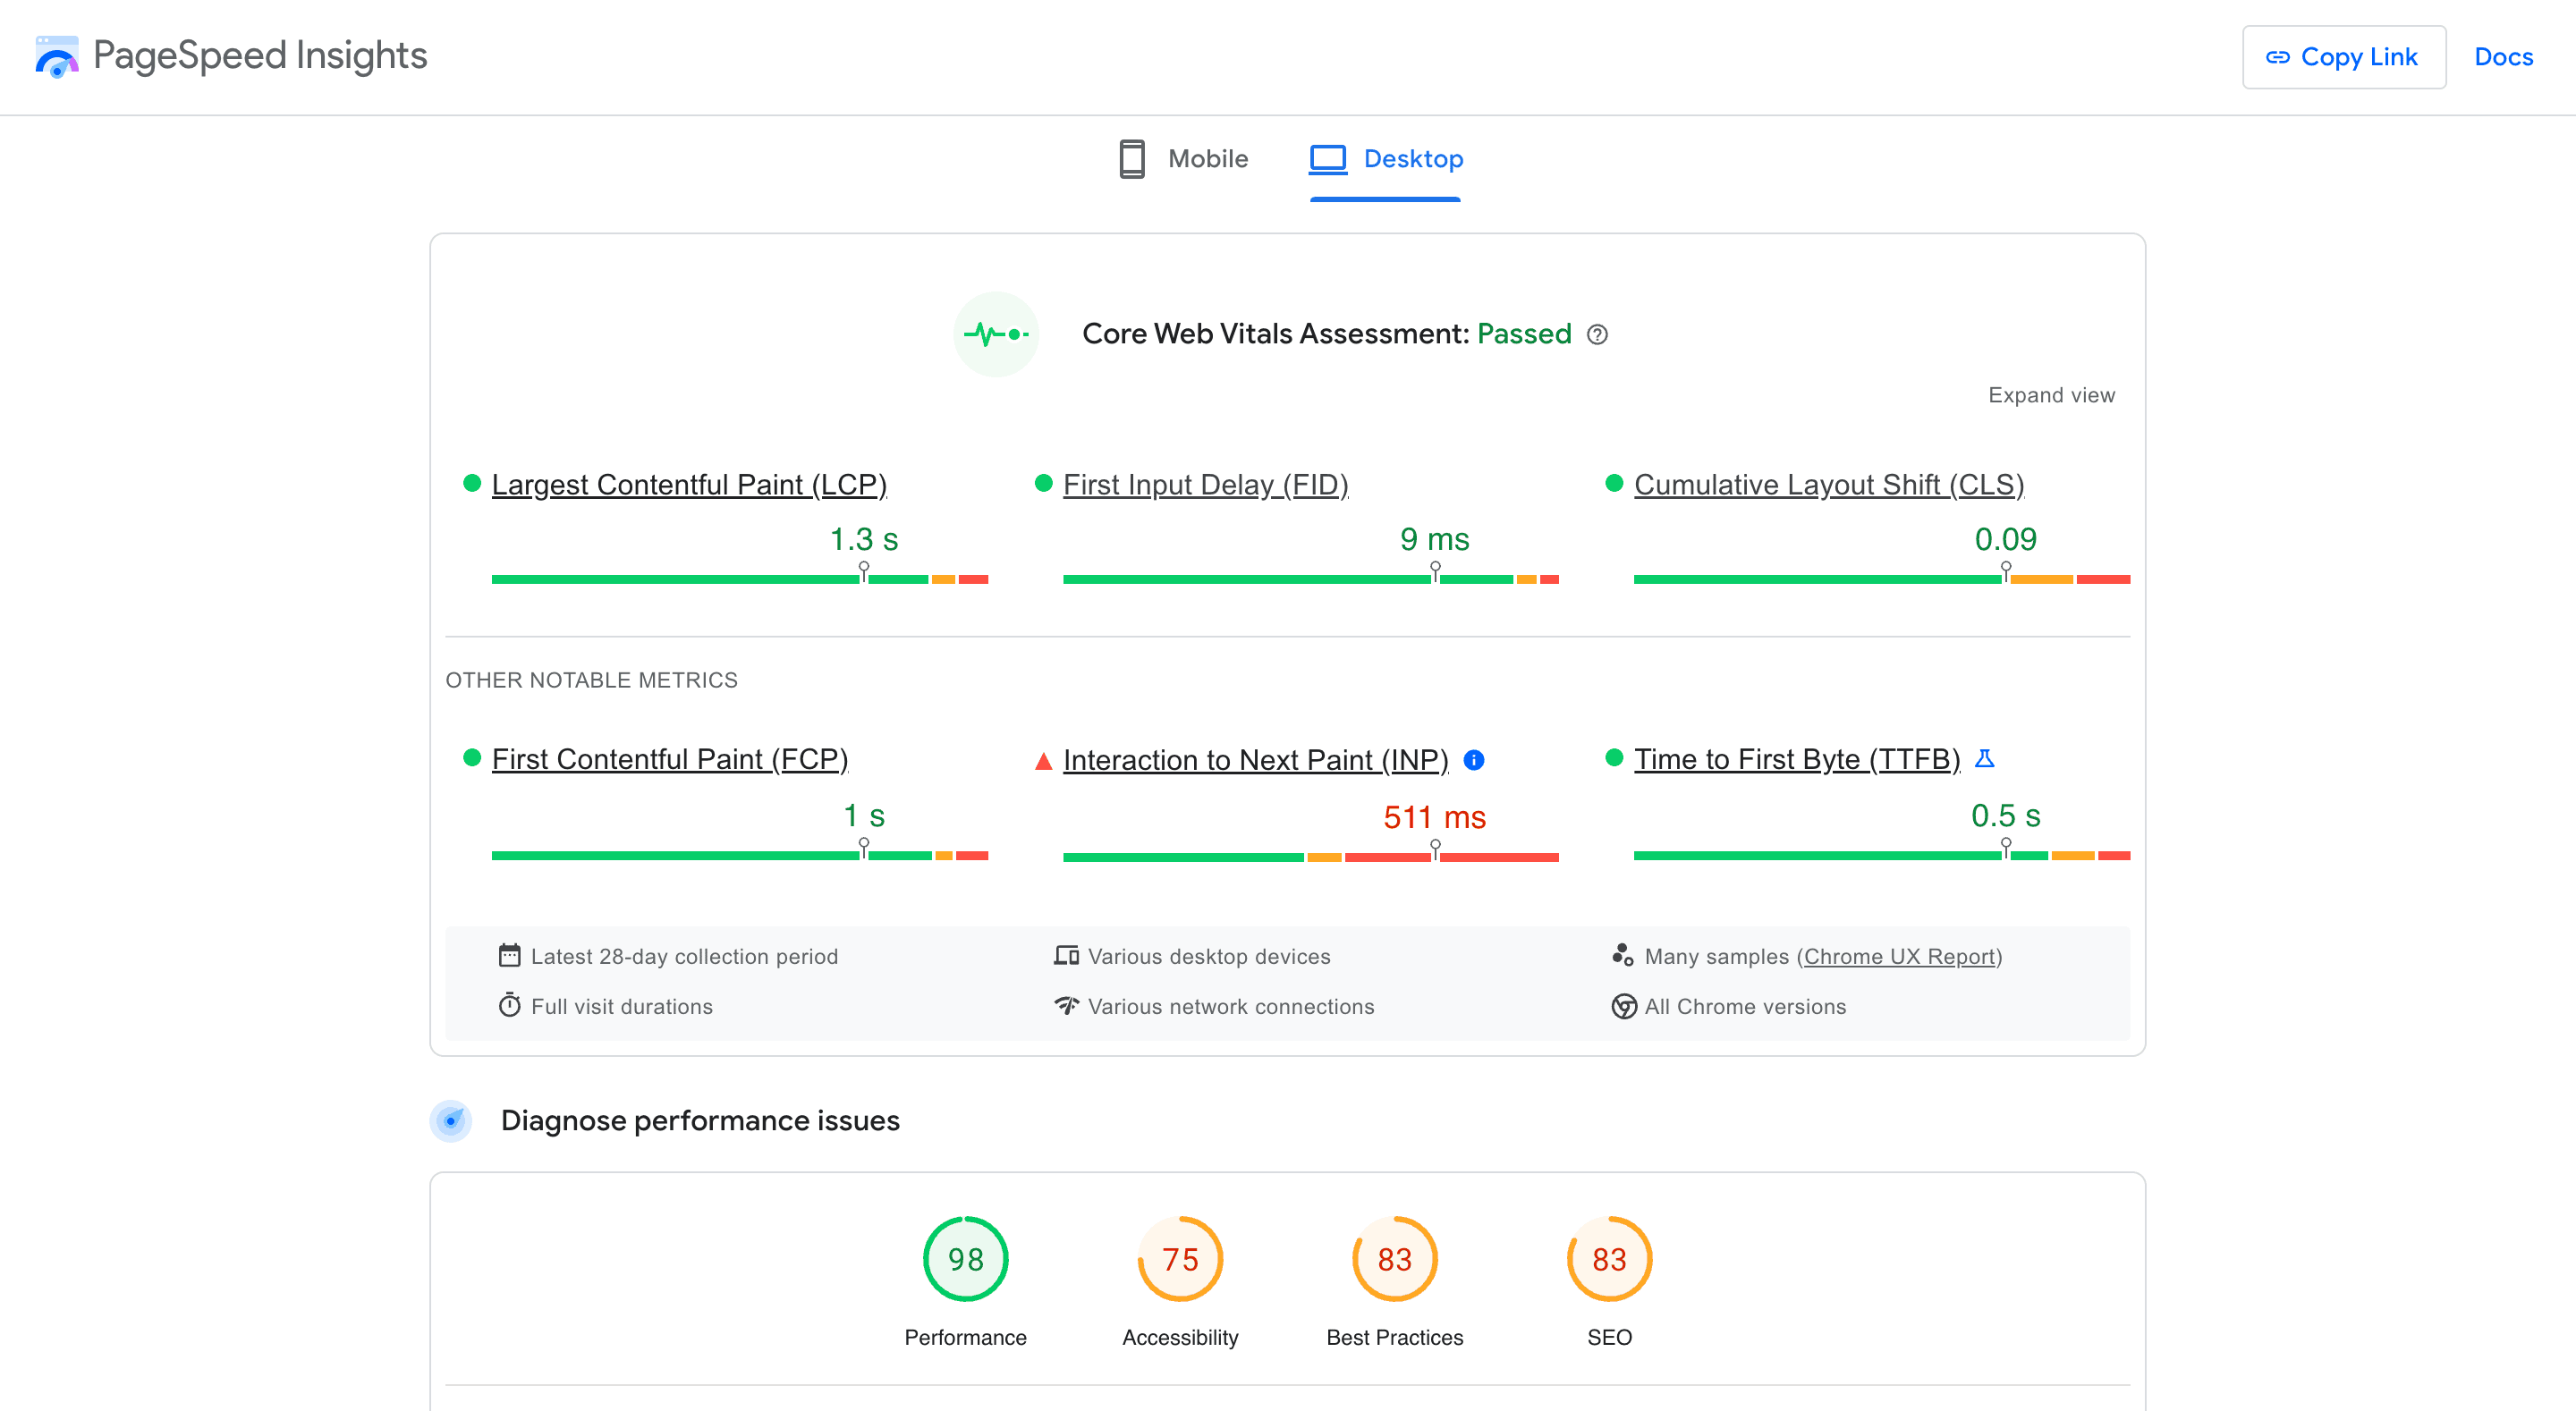2576x1411 pixels.
Task: Click the experimental flask icon beside TTFB
Action: pyautogui.click(x=1985, y=759)
